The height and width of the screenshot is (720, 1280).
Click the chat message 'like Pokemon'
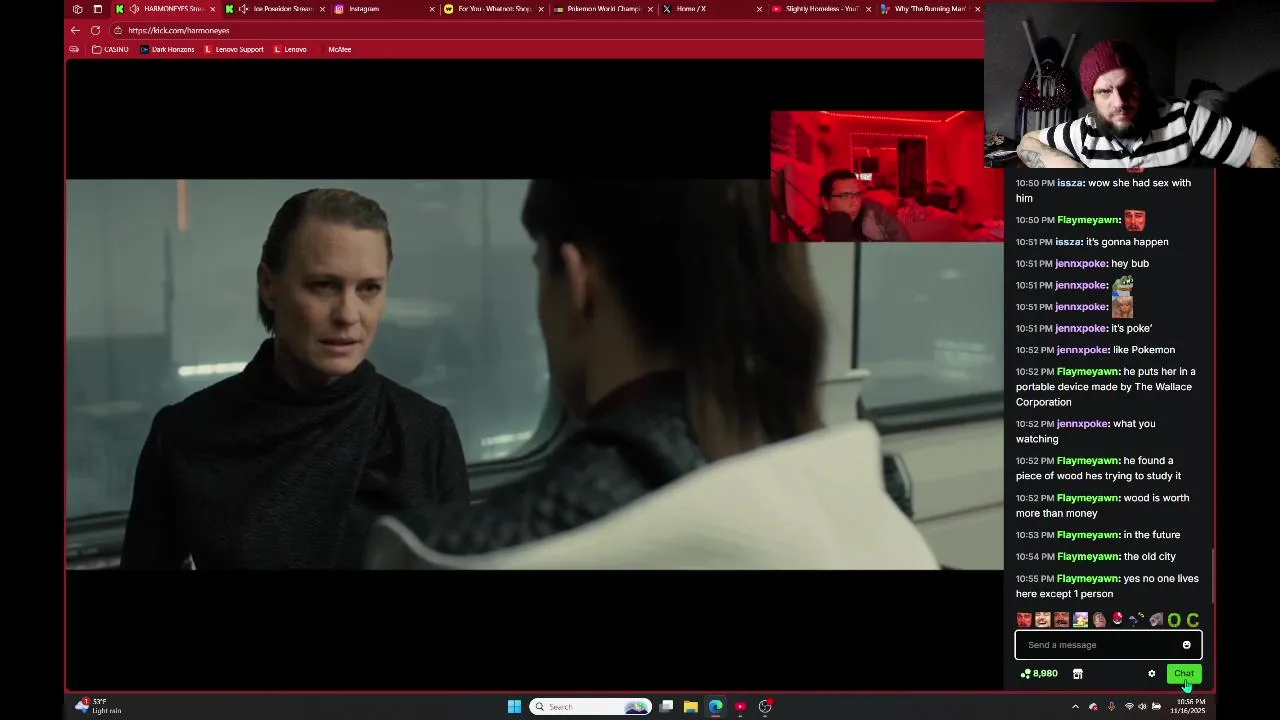click(x=1144, y=350)
